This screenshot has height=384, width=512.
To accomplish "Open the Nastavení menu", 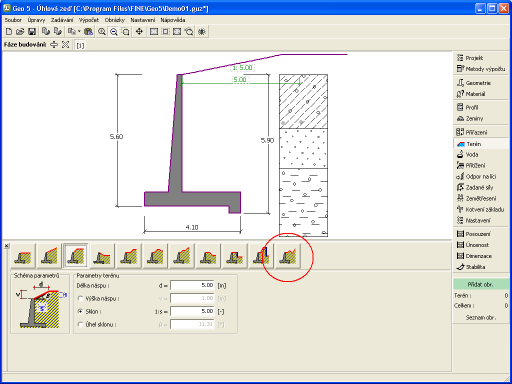I will [143, 20].
